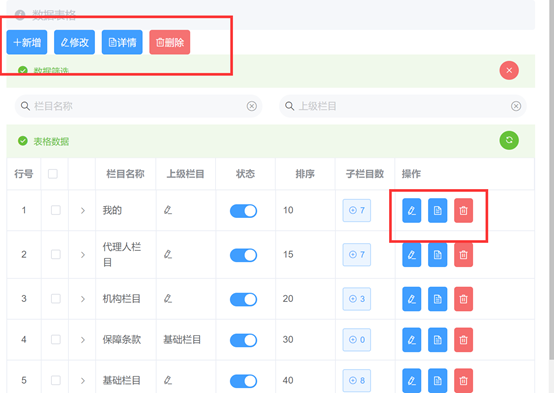Open sub-column count 8 for row 5
The width and height of the screenshot is (554, 393).
click(356, 380)
